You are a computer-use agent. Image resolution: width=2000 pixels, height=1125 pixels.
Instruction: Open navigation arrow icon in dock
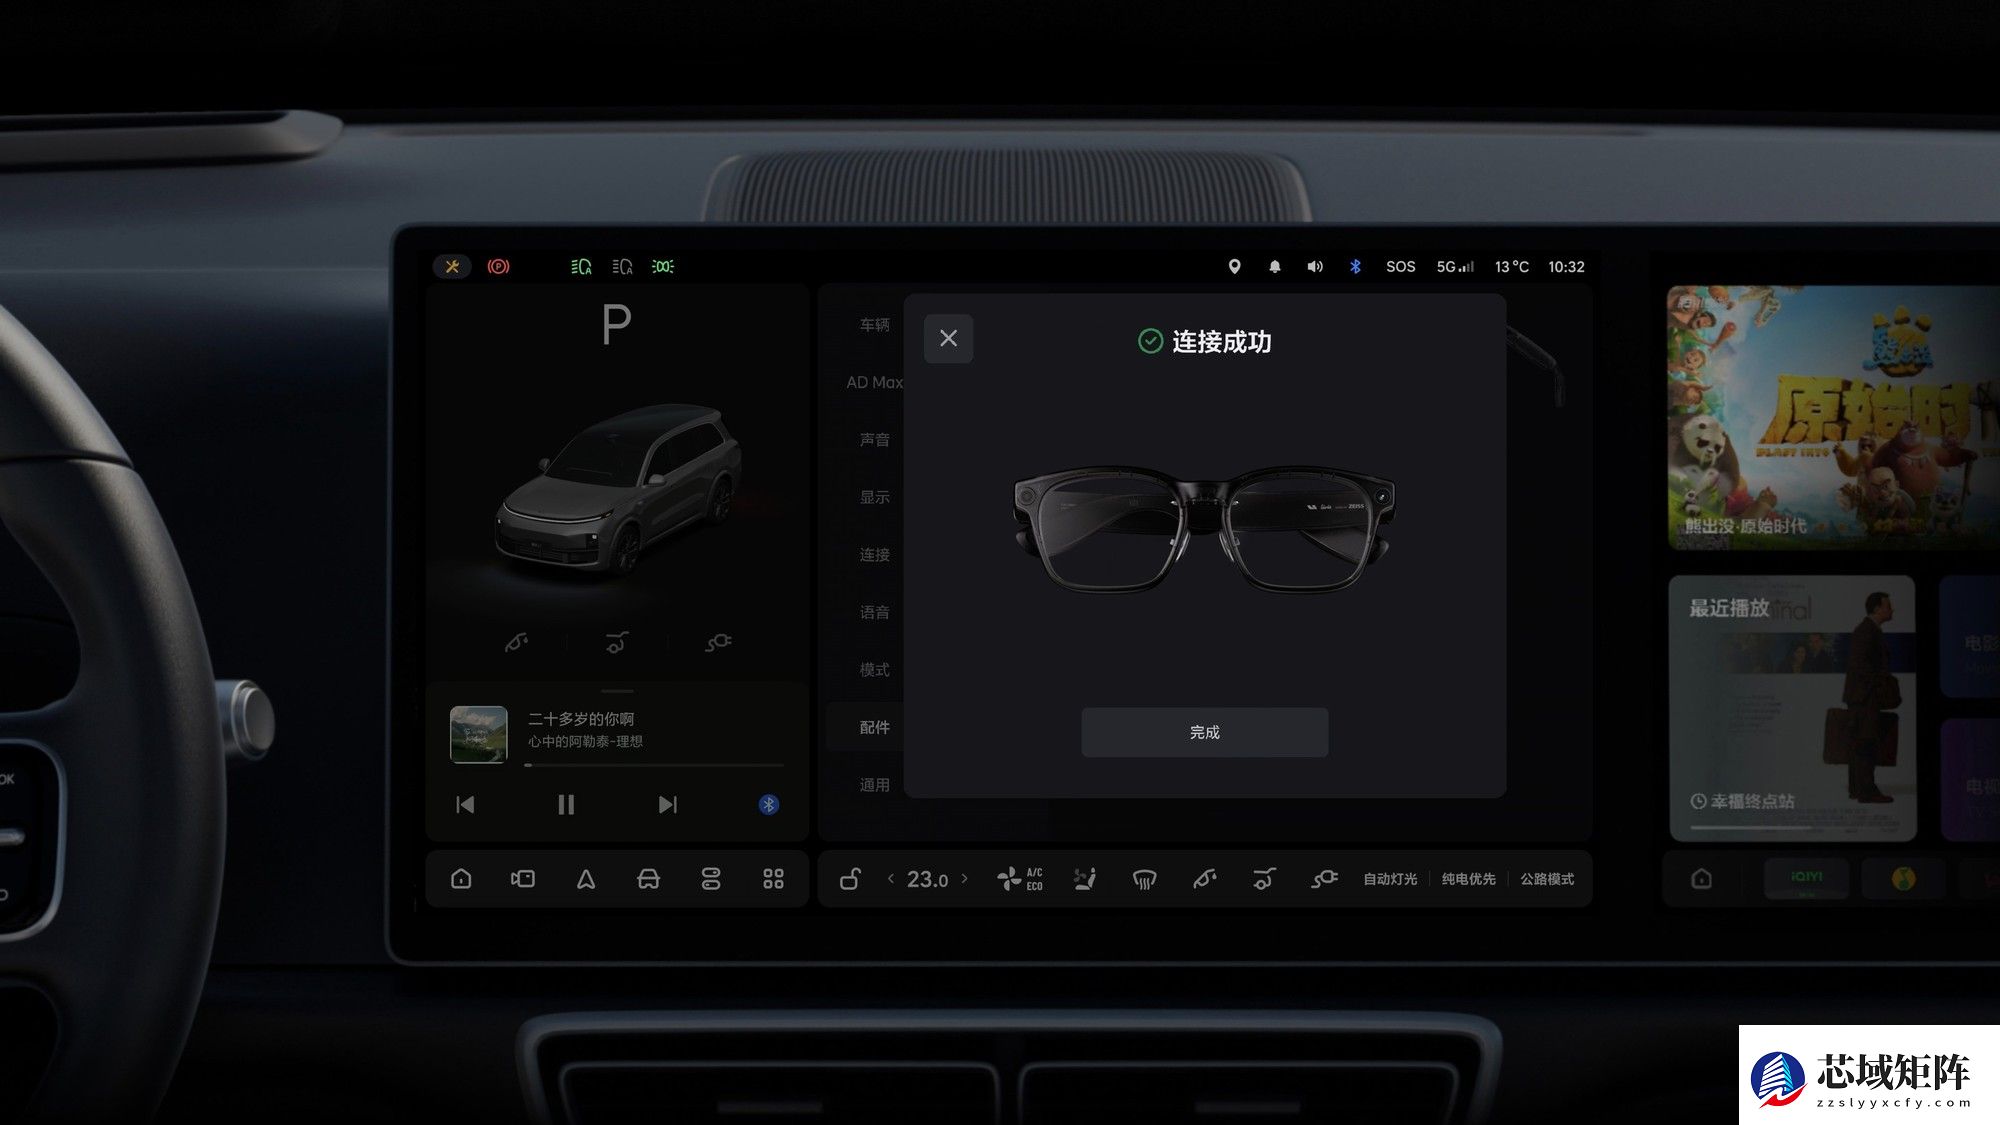(x=586, y=879)
